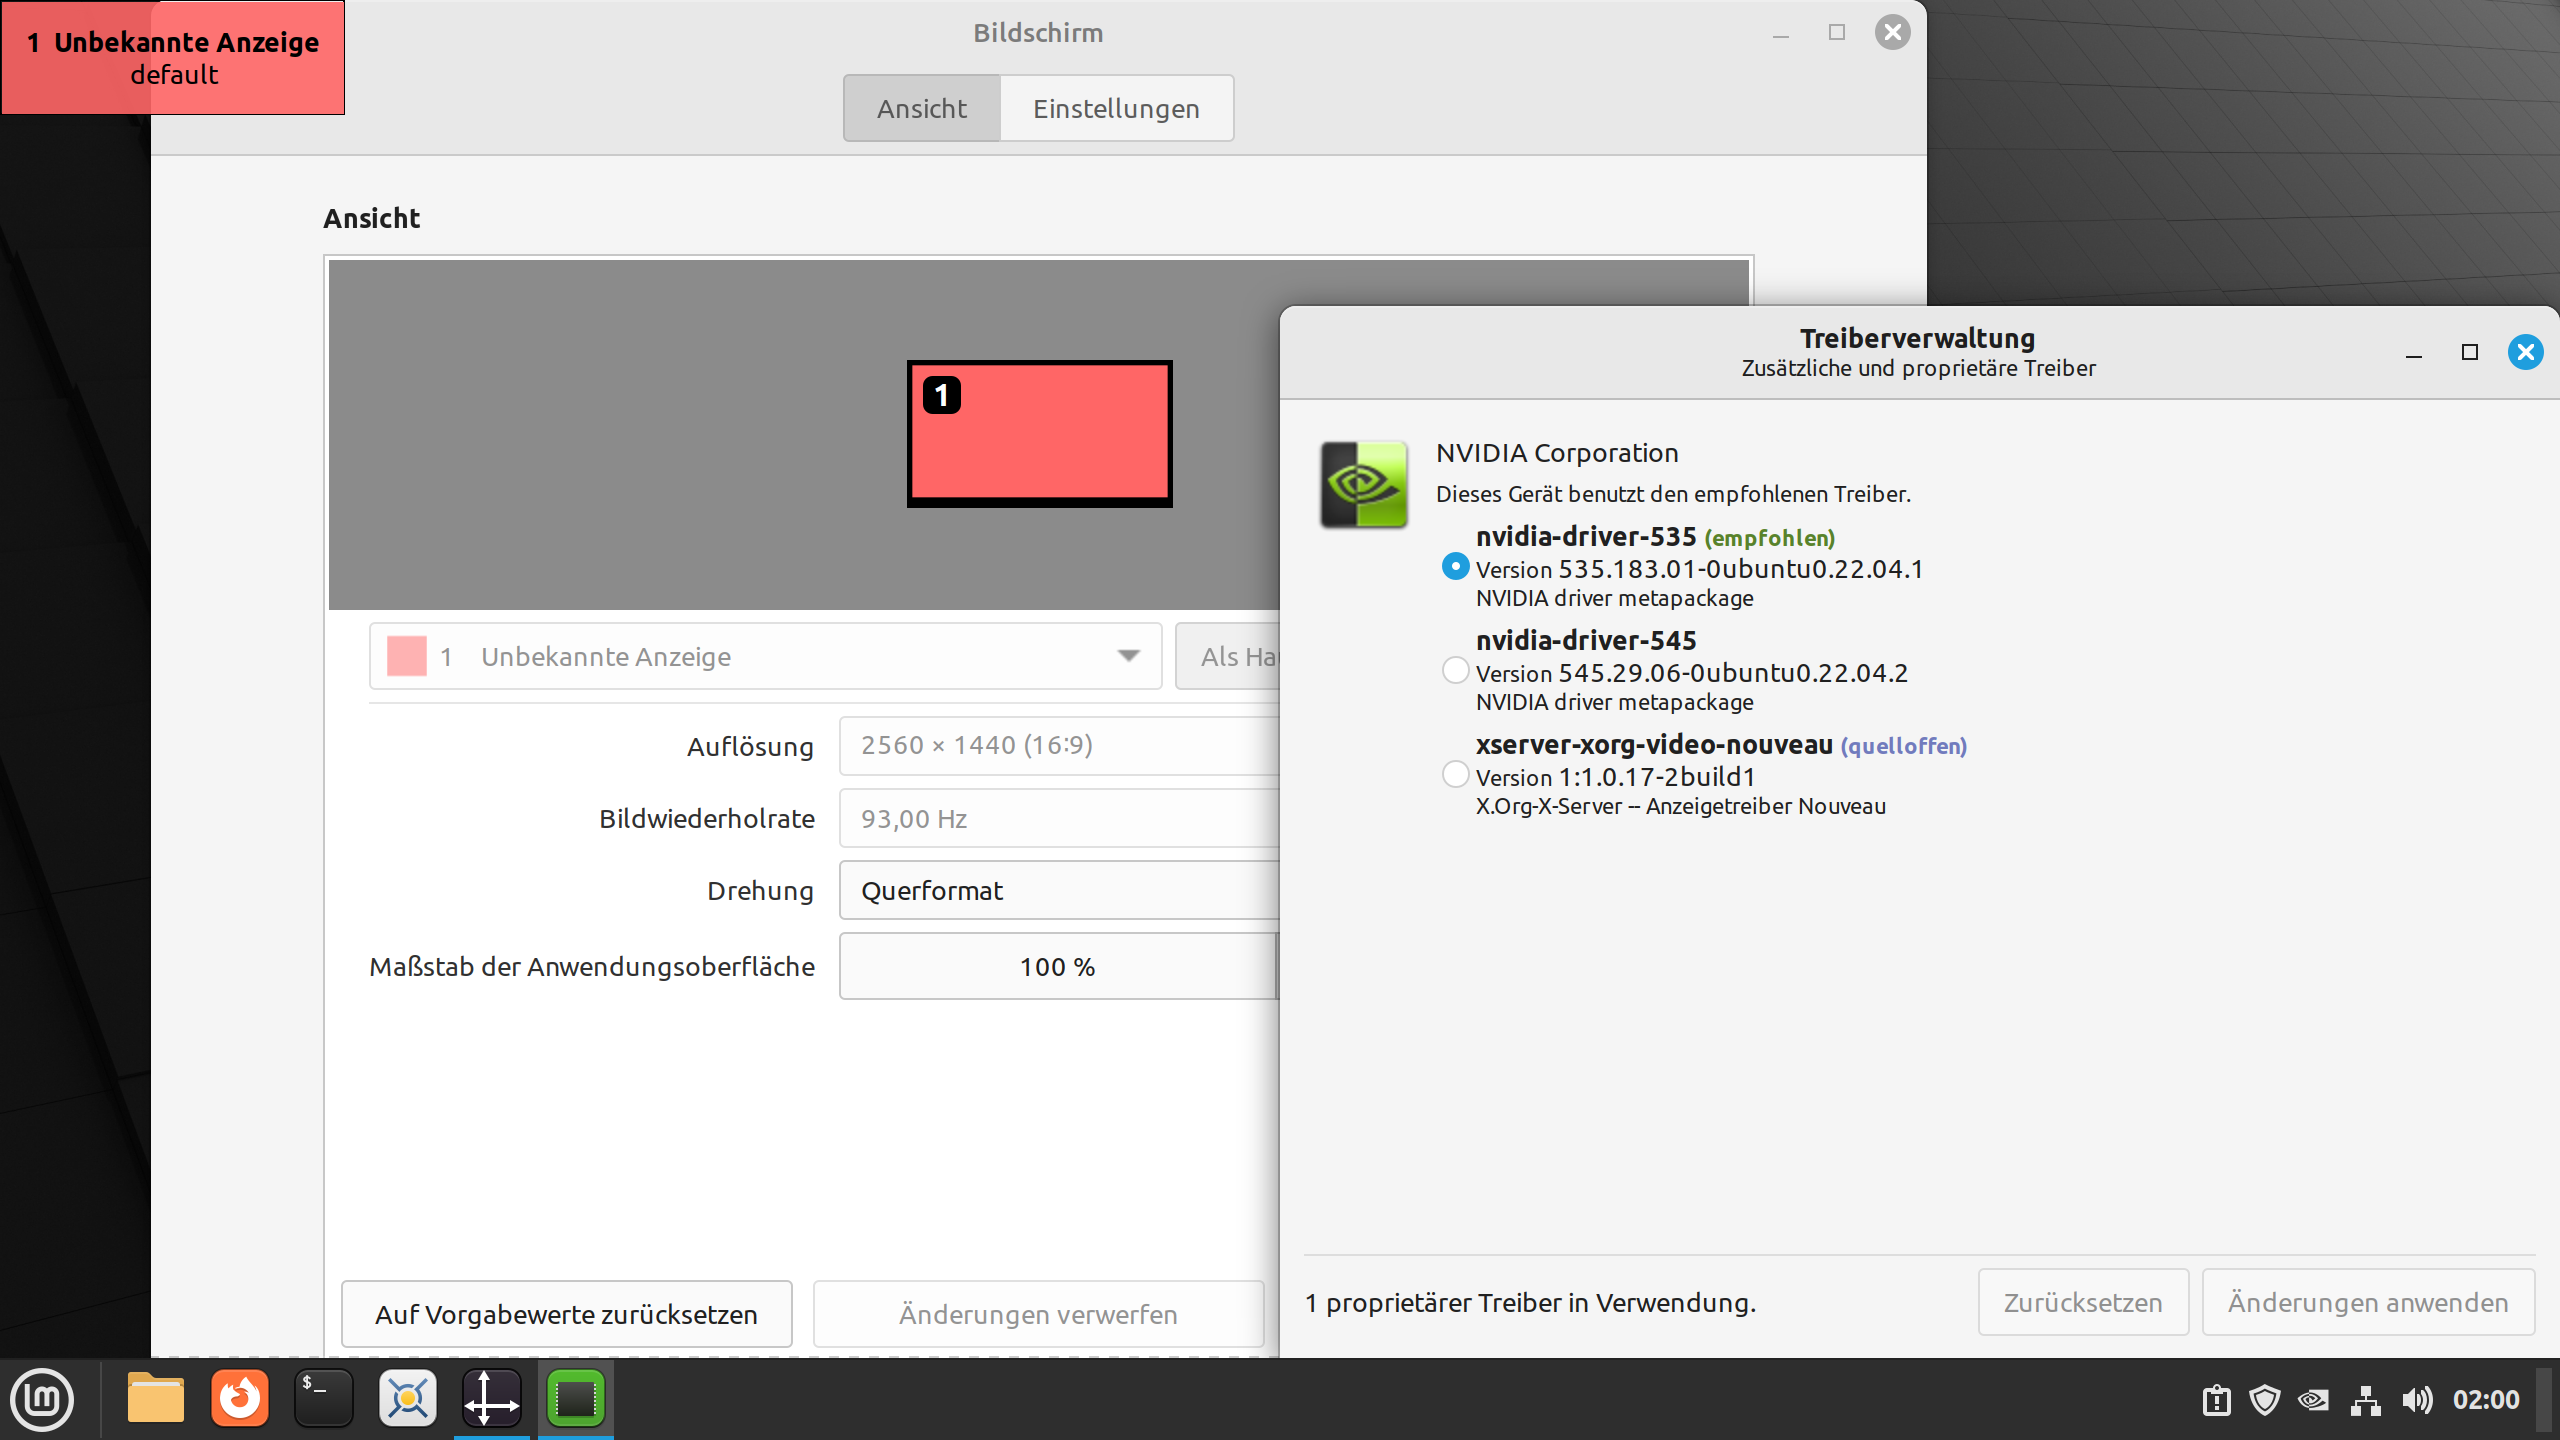2560x1440 pixels.
Task: Click the red monitor 1 rectangle
Action: (x=1040, y=434)
